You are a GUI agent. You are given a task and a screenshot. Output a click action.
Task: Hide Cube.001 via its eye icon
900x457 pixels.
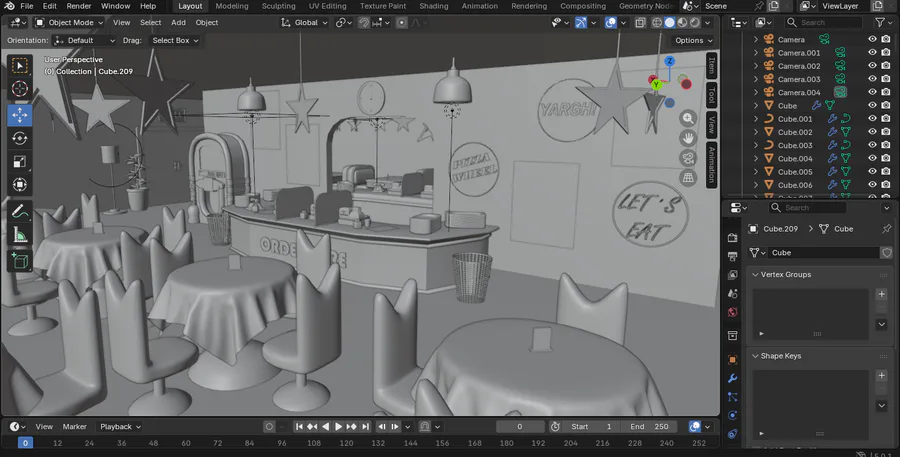(x=872, y=118)
